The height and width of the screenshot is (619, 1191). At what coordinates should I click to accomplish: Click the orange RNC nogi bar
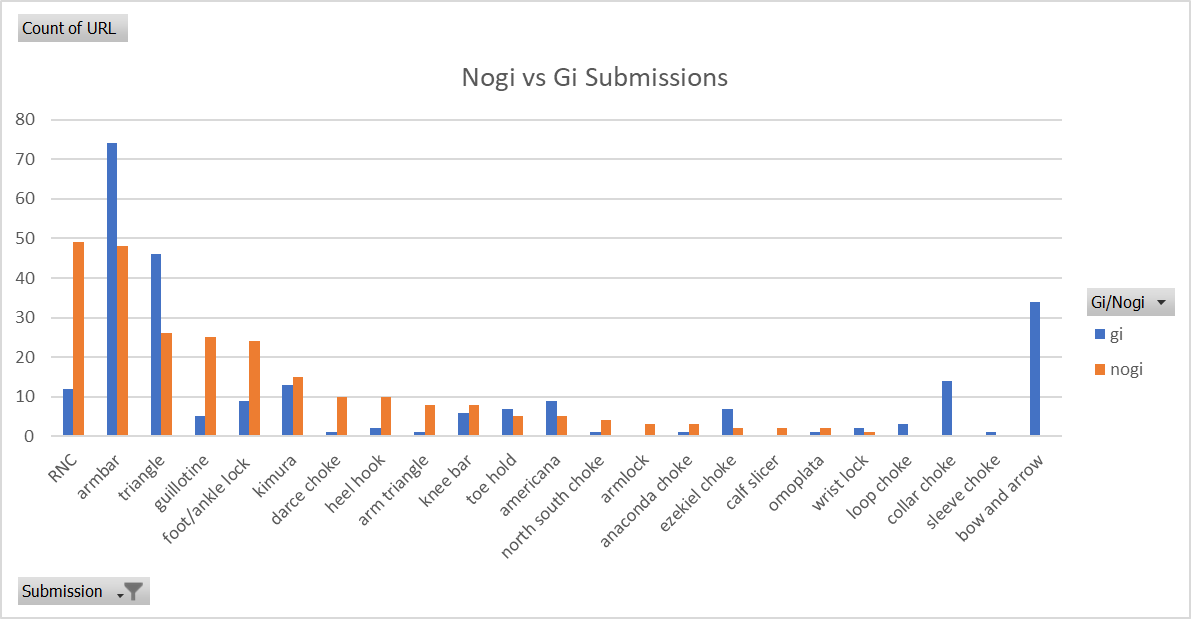click(x=78, y=338)
